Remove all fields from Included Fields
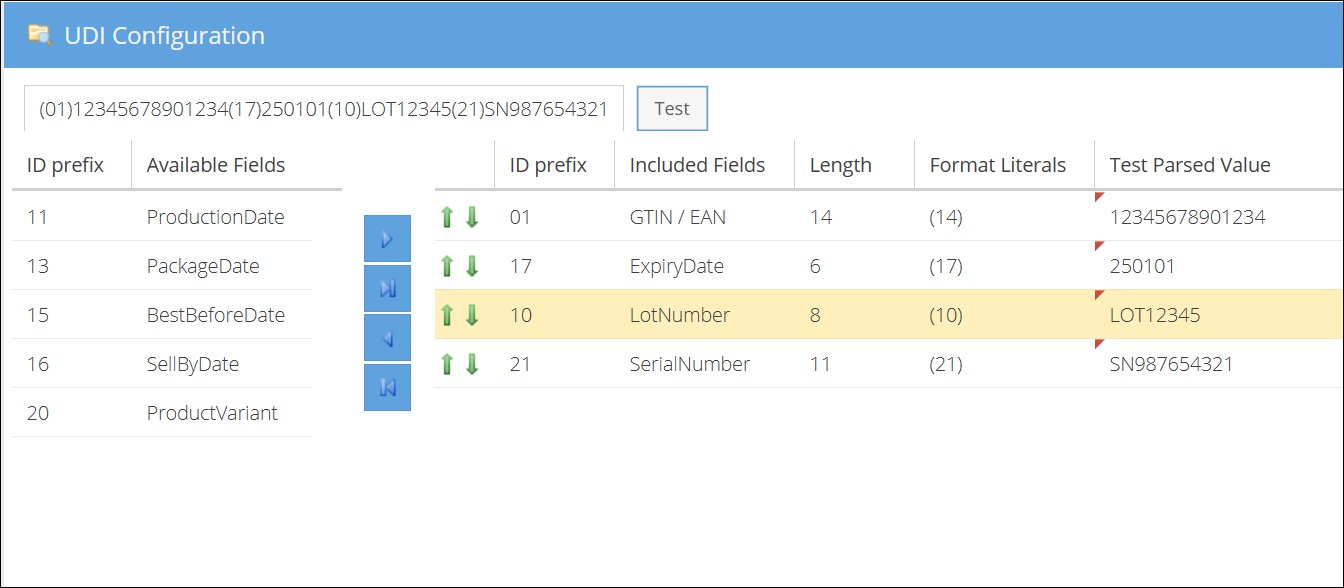This screenshot has width=1344, height=588. pyautogui.click(x=387, y=387)
